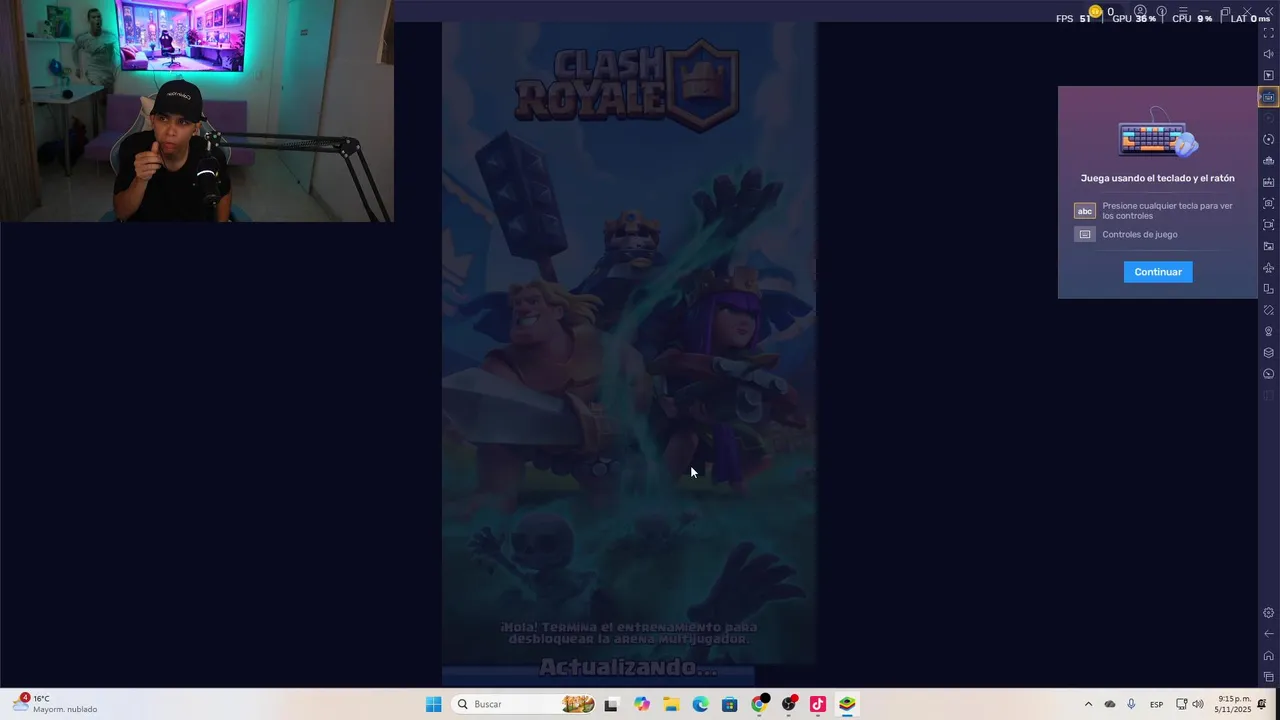The image size is (1280, 720).
Task: Click the FPS counter readout
Action: pyautogui.click(x=1073, y=19)
